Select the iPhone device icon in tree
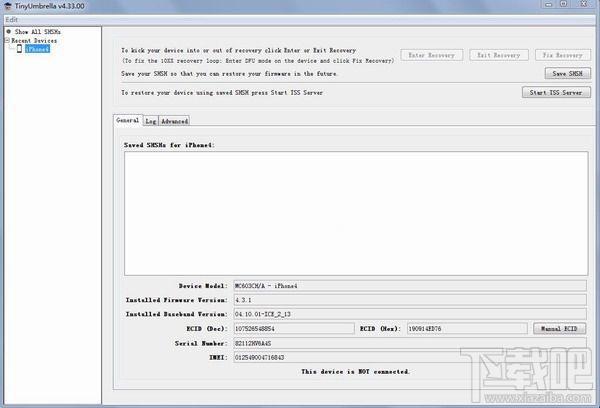 [x=19, y=49]
